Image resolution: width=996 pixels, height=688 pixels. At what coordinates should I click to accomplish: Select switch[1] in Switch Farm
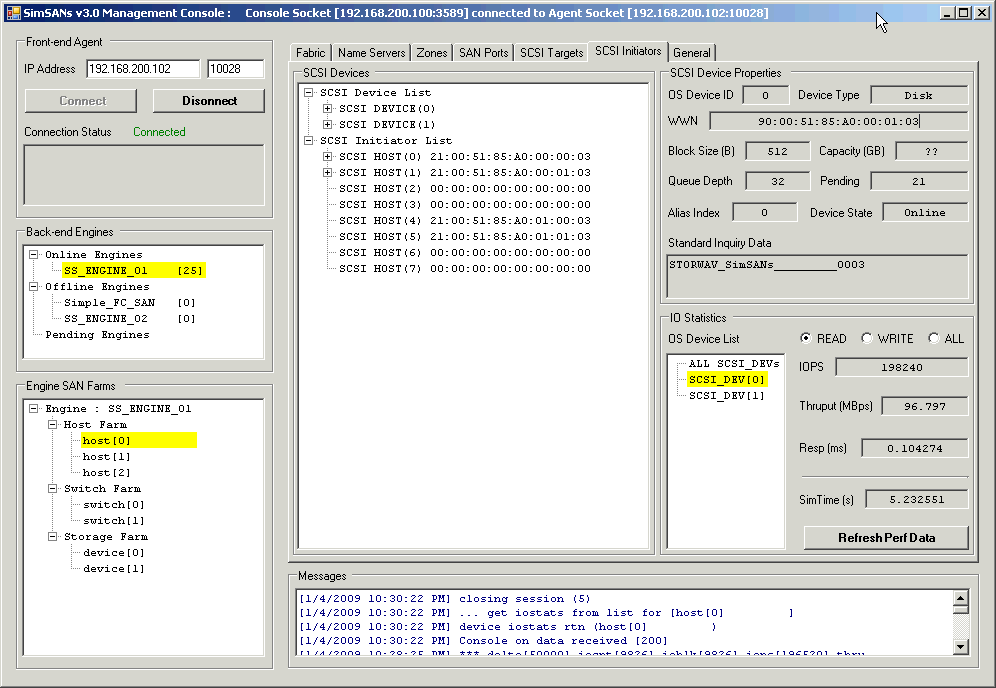pyautogui.click(x=114, y=520)
